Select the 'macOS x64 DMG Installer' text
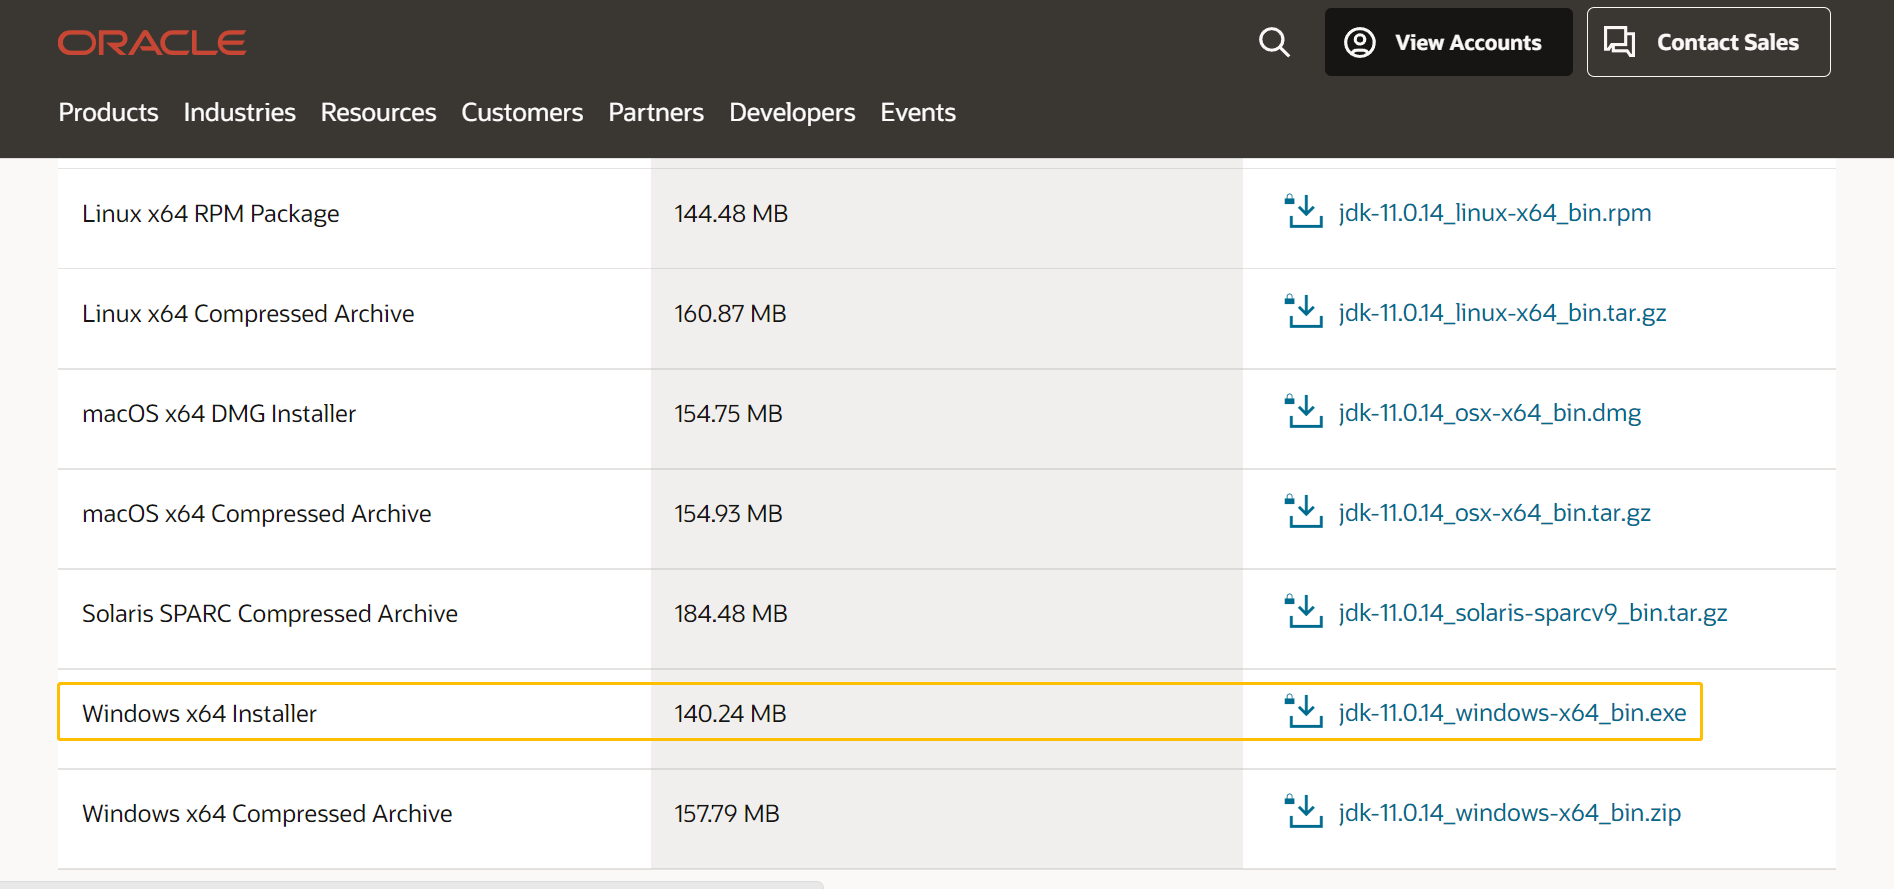This screenshot has width=1894, height=889. pyautogui.click(x=219, y=414)
